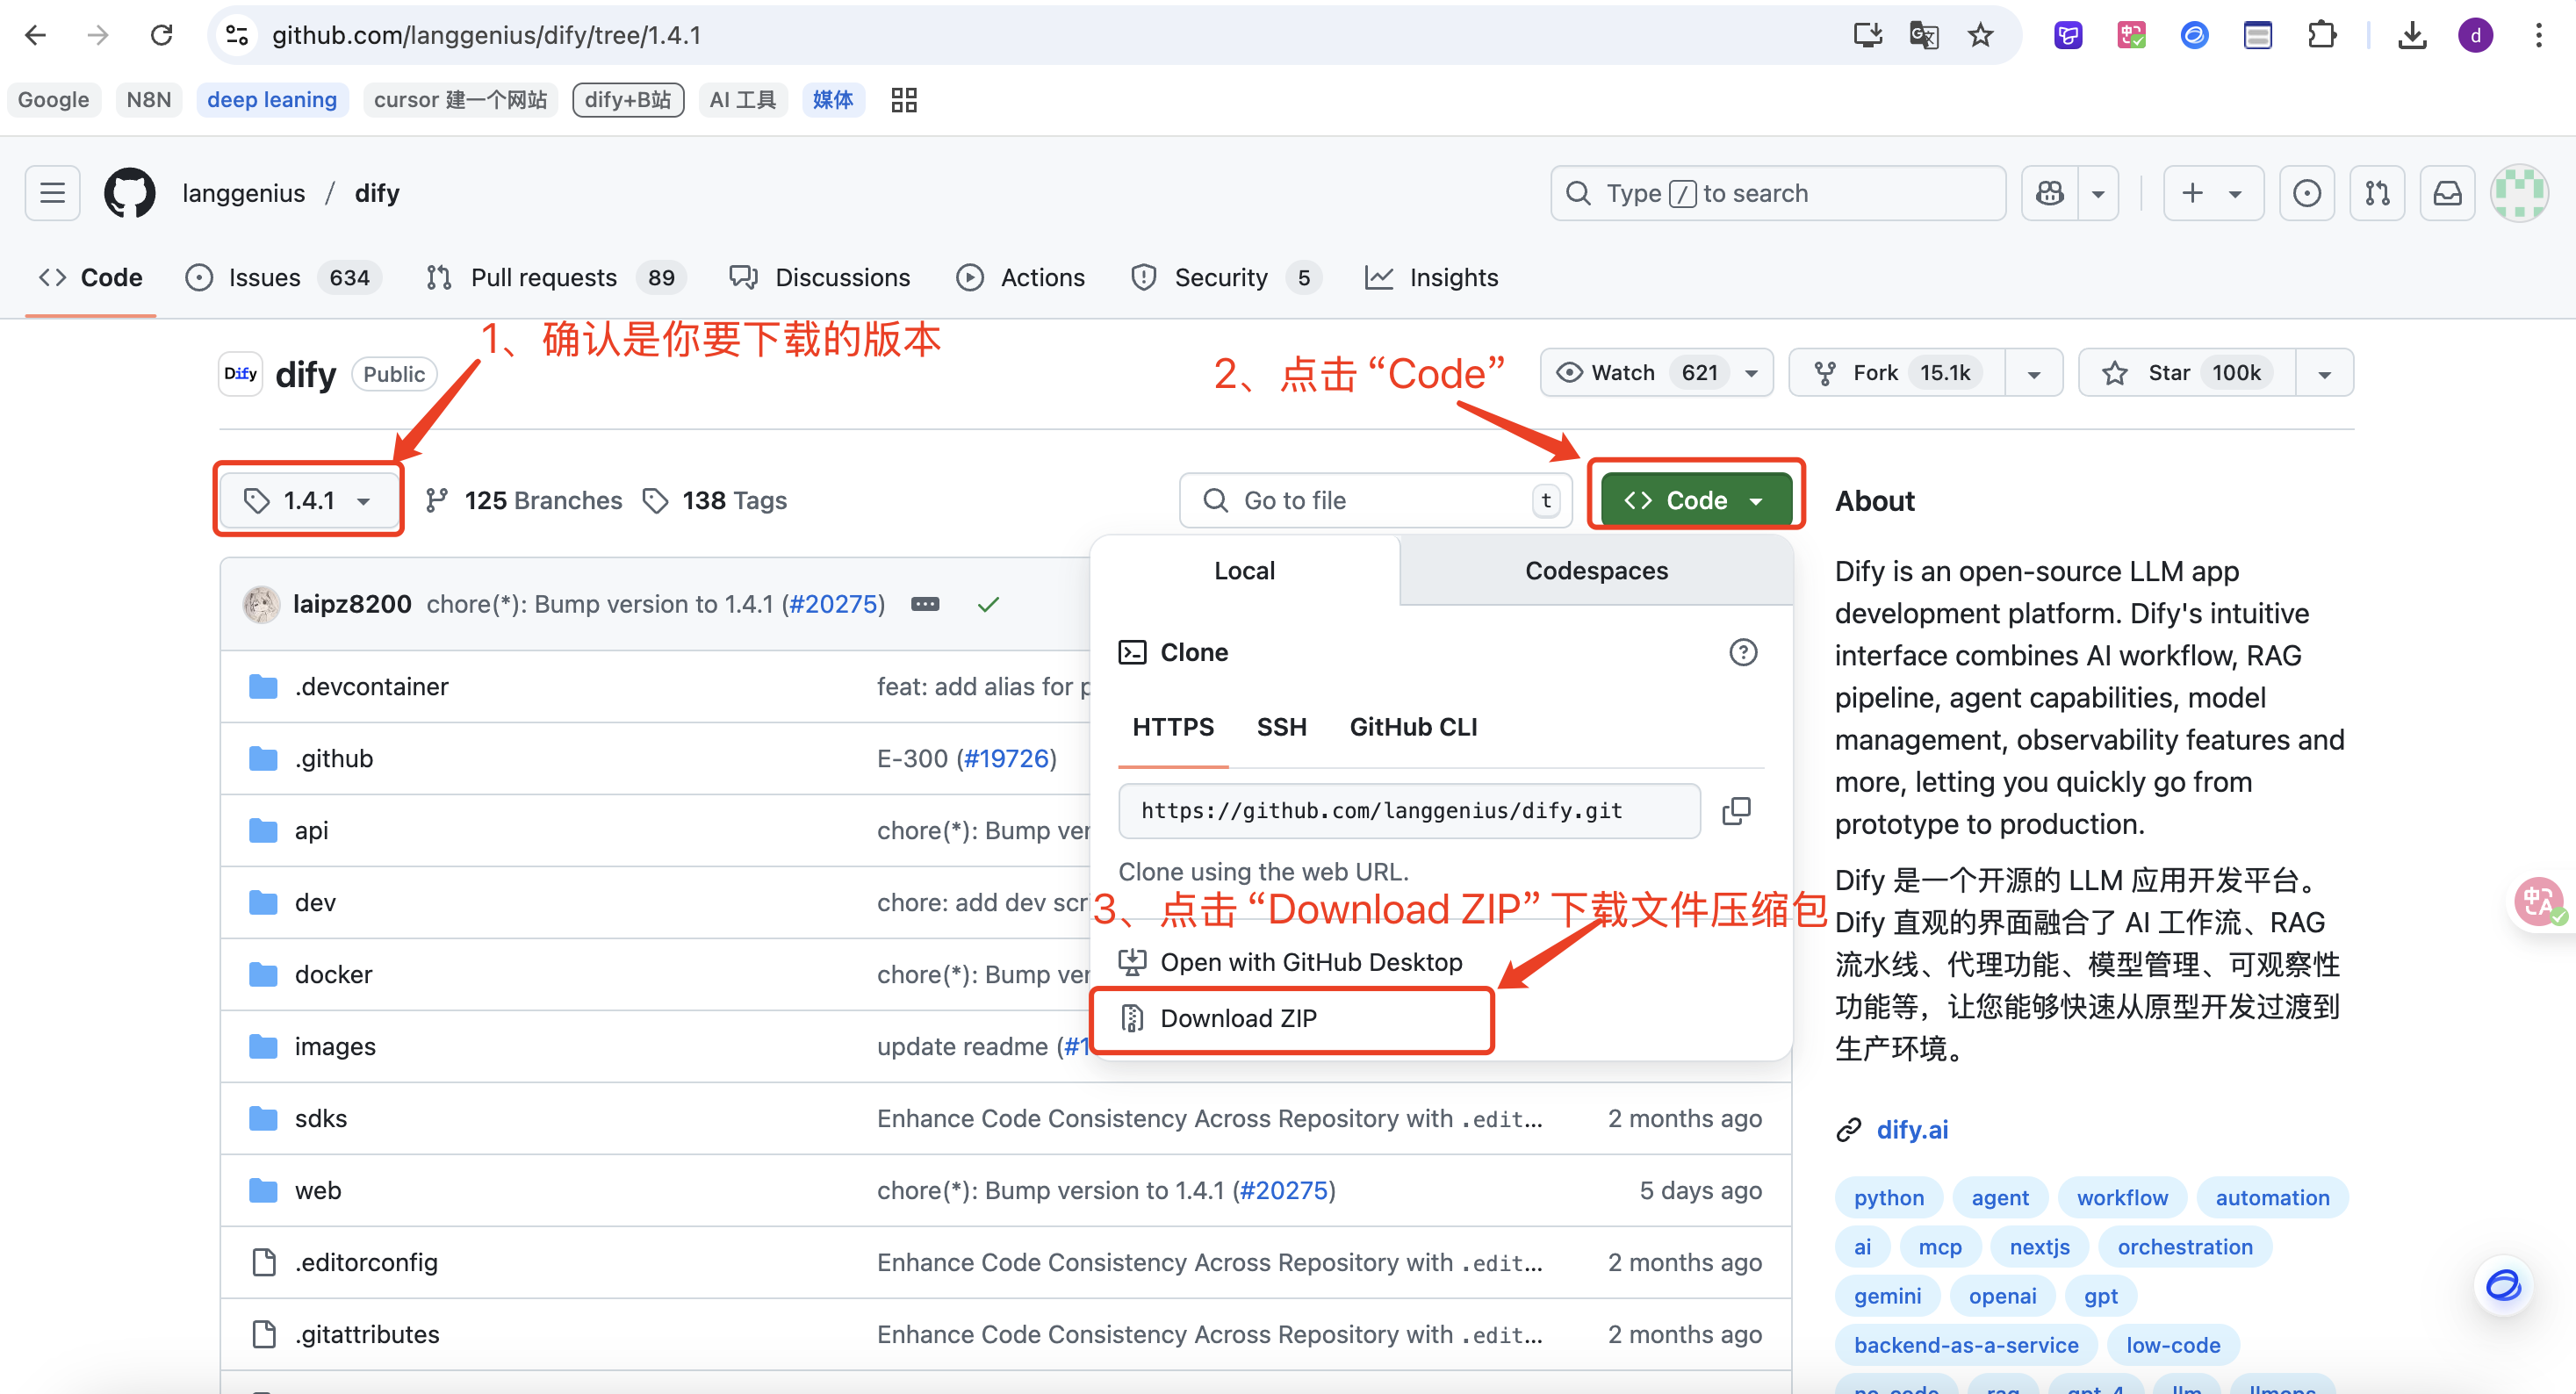Open the Issues tab
The width and height of the screenshot is (2576, 1394).
click(x=283, y=278)
